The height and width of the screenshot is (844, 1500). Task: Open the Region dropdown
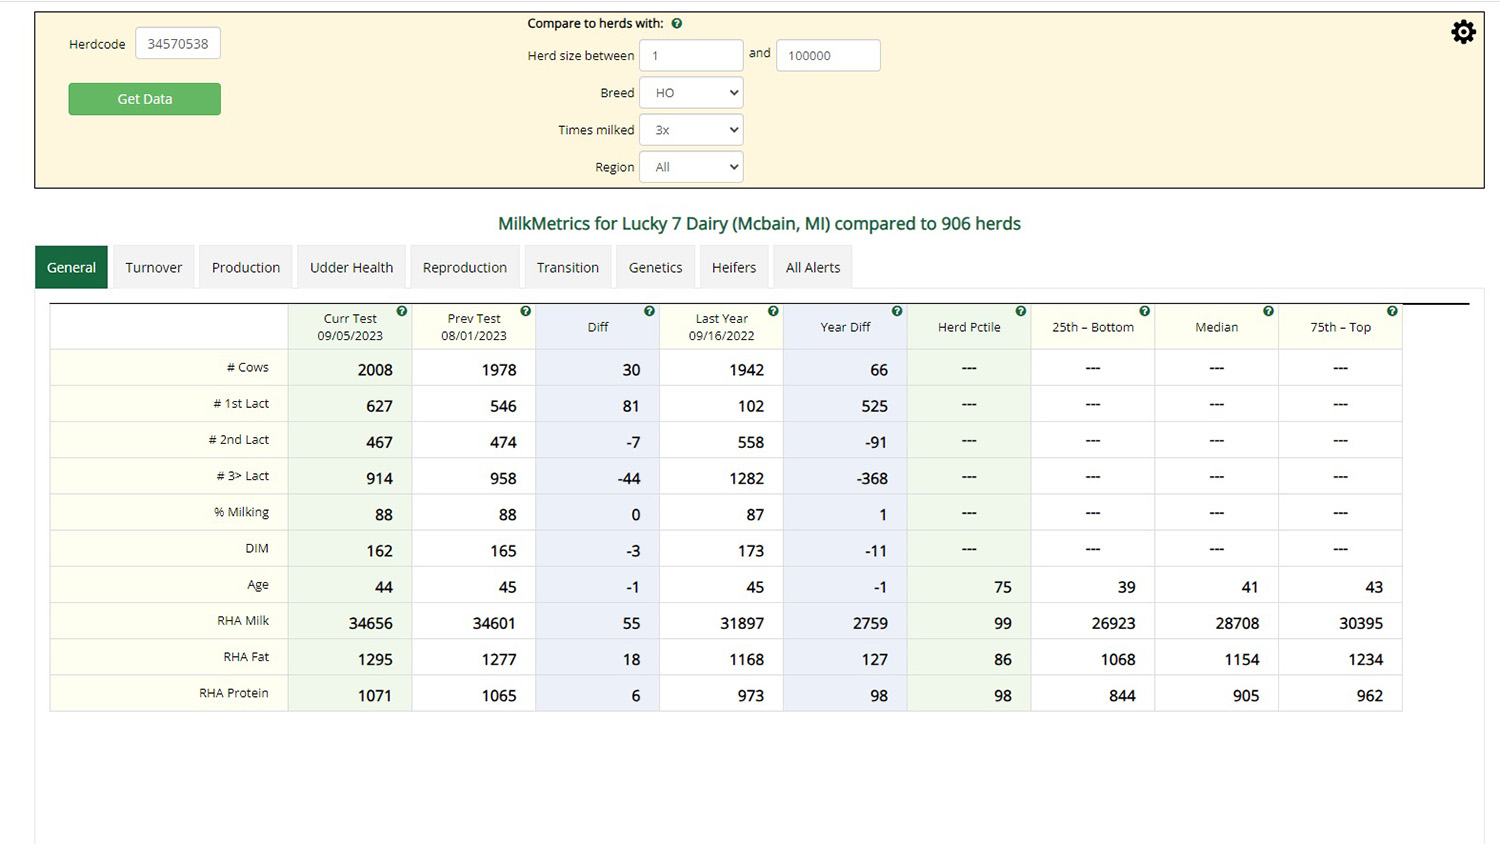691,167
